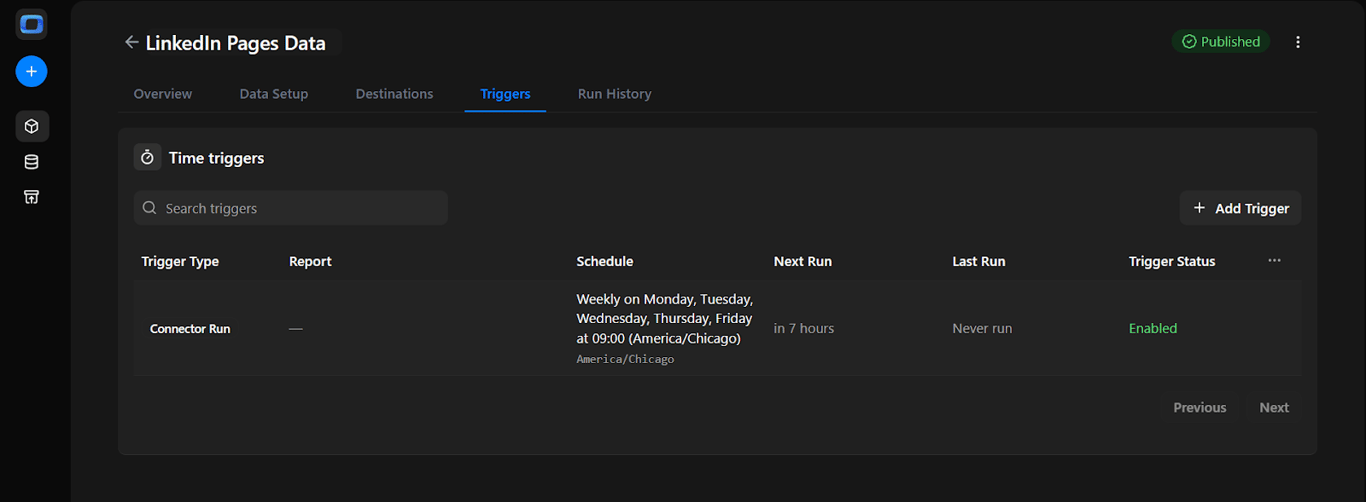Click the 'in 7 hours' cell
Image resolution: width=1366 pixels, height=502 pixels.
click(x=804, y=328)
